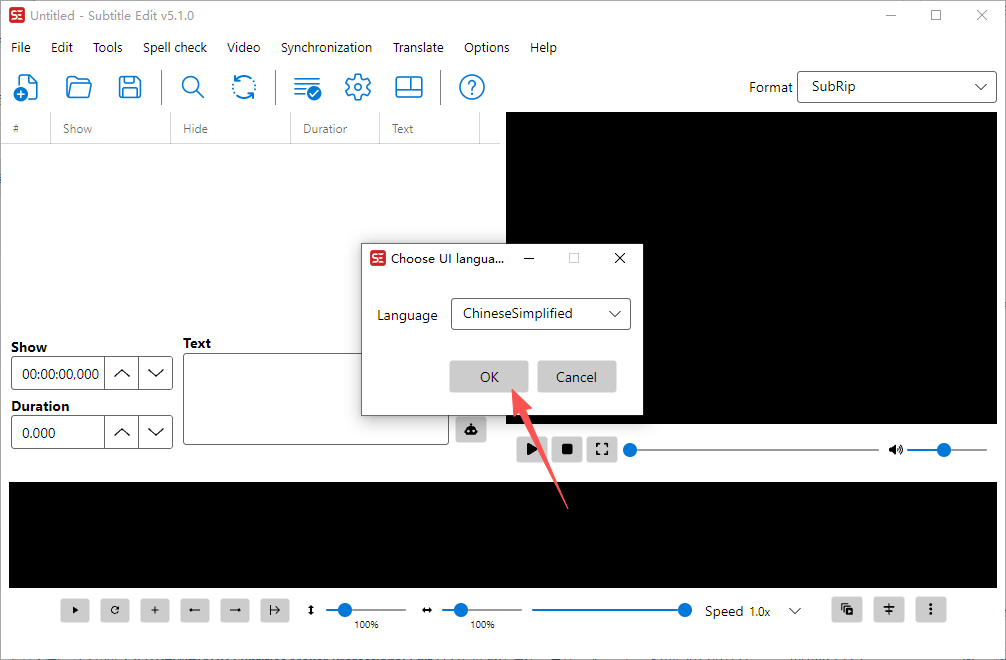This screenshot has height=660, width=1006.
Task: Open the Synchronization menu
Action: click(x=326, y=47)
